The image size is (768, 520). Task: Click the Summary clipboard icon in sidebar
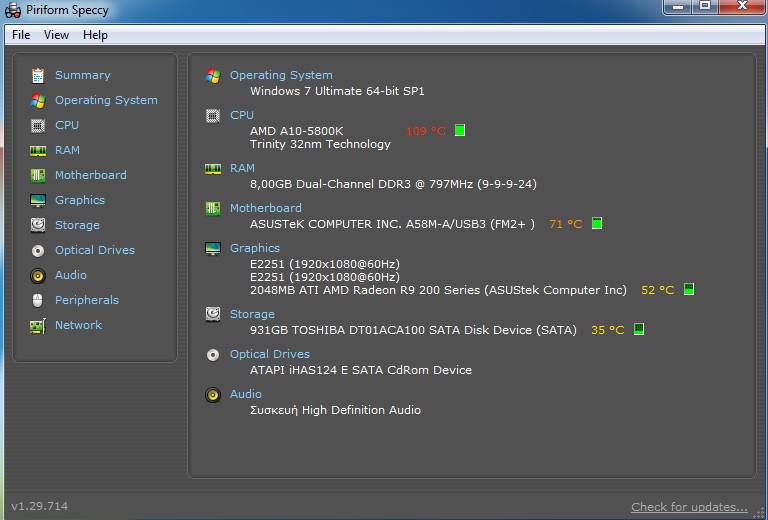click(38, 75)
